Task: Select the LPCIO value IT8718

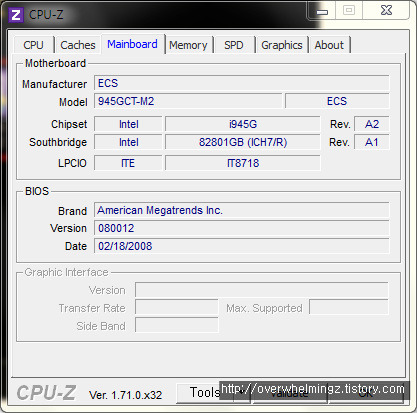Action: [x=243, y=163]
